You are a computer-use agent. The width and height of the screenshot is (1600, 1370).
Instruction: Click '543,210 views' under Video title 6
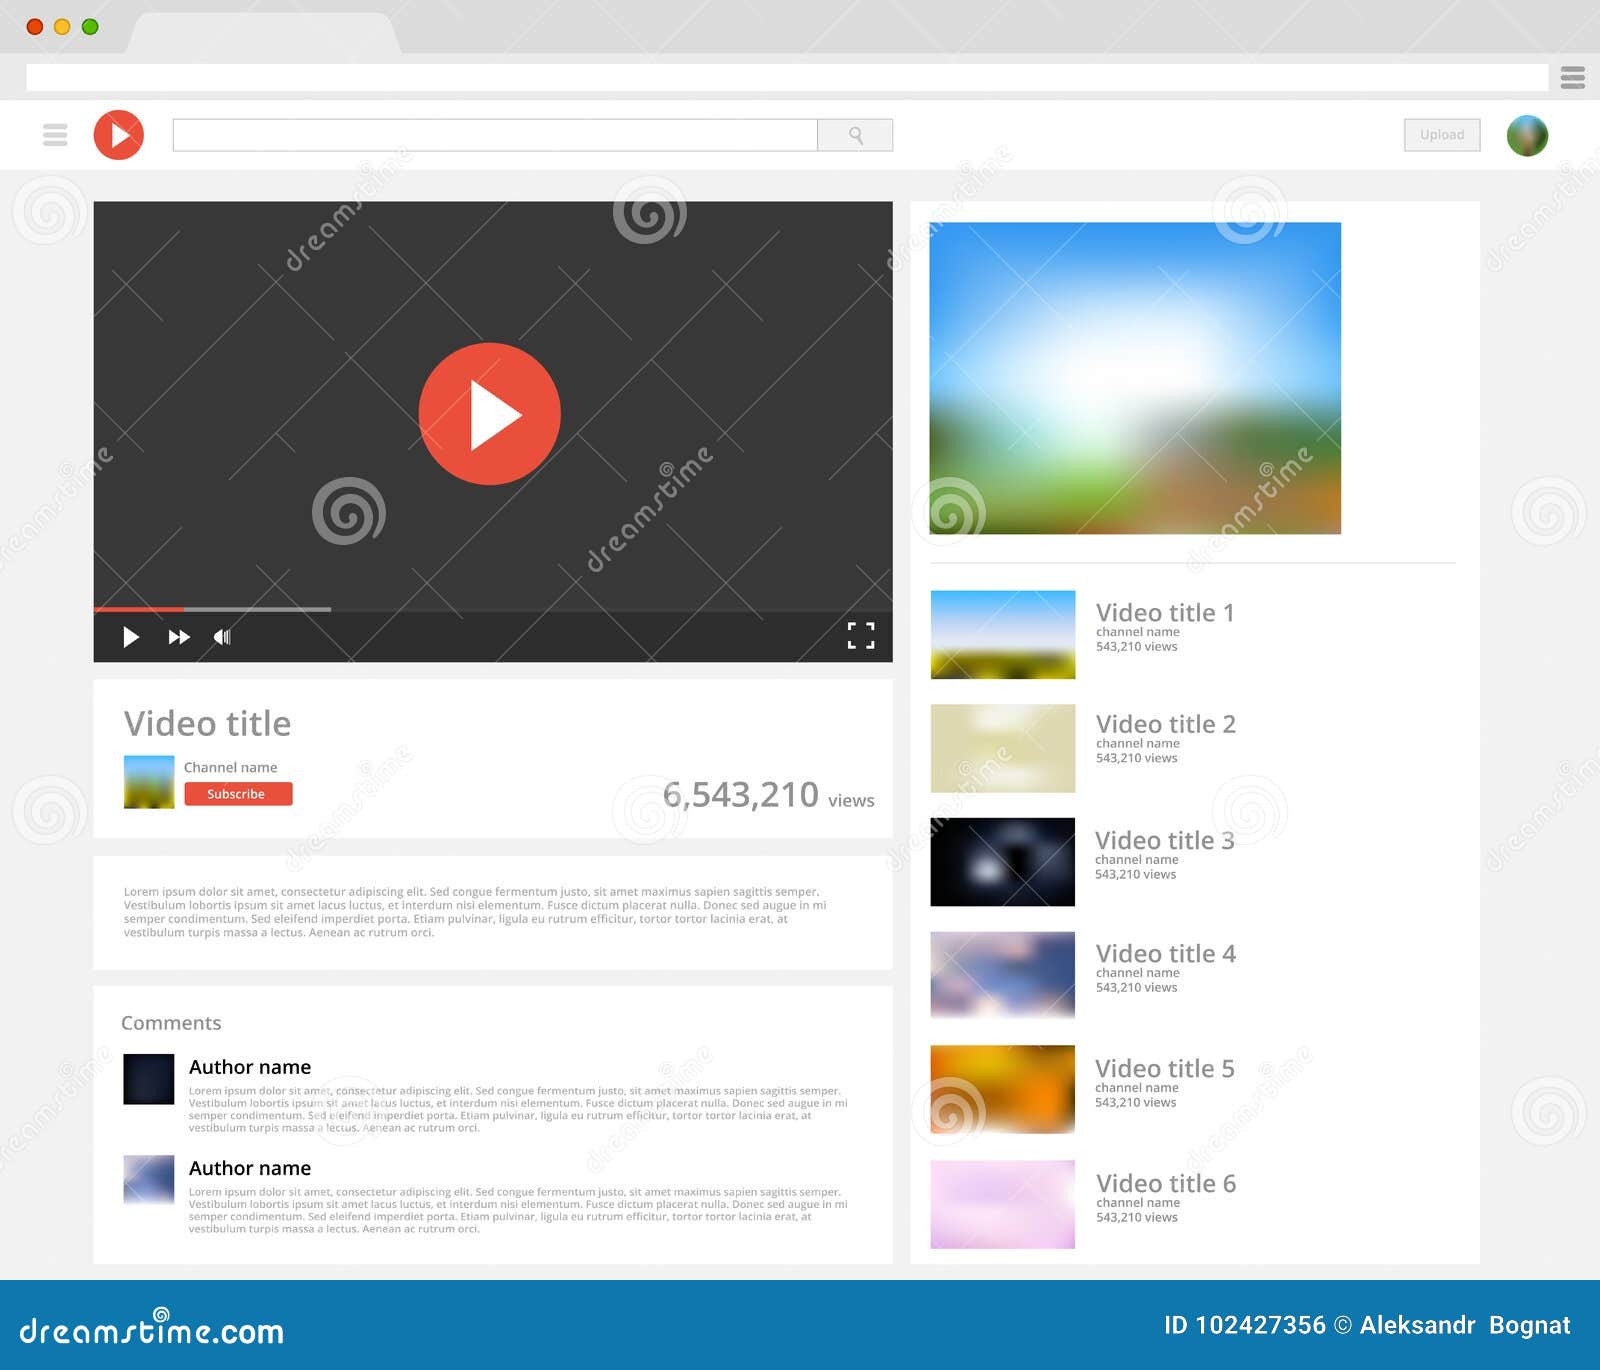point(1137,1217)
